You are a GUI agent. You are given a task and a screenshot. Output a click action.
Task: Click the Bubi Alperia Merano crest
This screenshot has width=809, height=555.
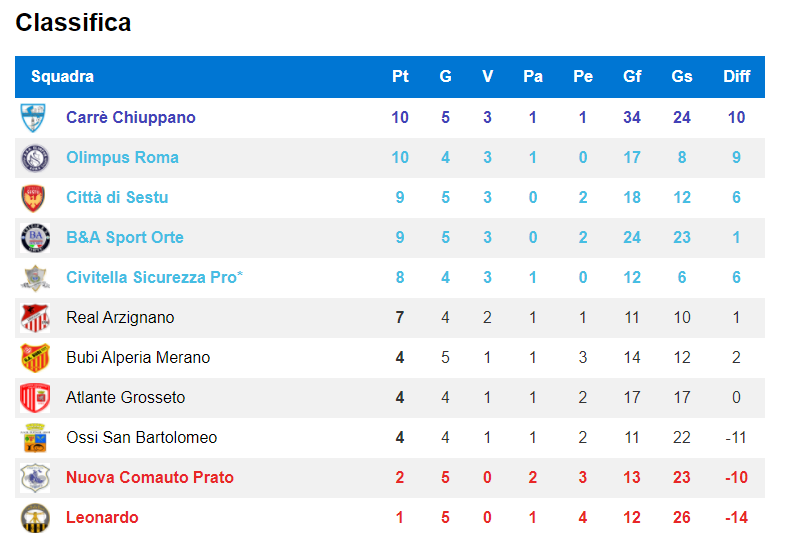pyautogui.click(x=35, y=358)
